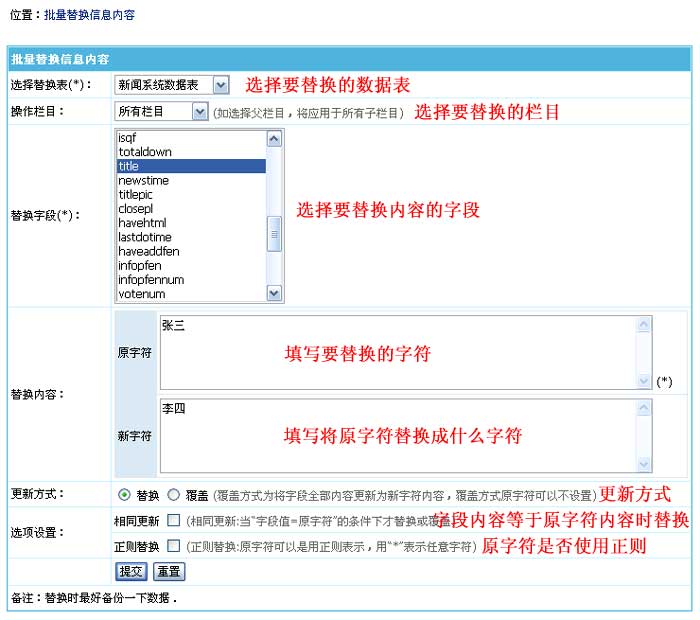Click the 提交 button
This screenshot has width=700, height=620.
coord(132,572)
